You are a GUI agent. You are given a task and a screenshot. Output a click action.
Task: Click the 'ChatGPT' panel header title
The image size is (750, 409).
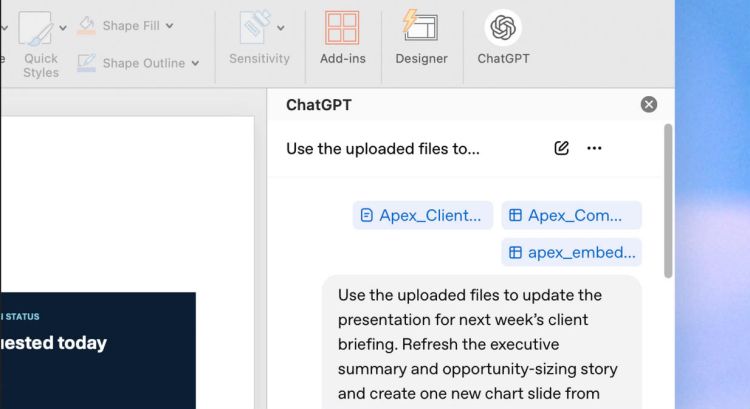319,105
